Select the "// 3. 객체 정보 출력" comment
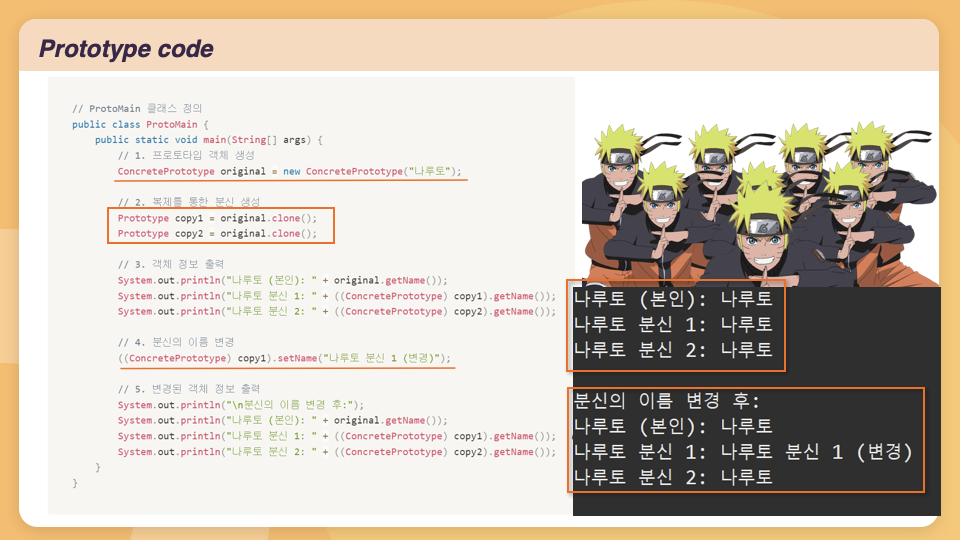960x540 pixels. point(171,264)
